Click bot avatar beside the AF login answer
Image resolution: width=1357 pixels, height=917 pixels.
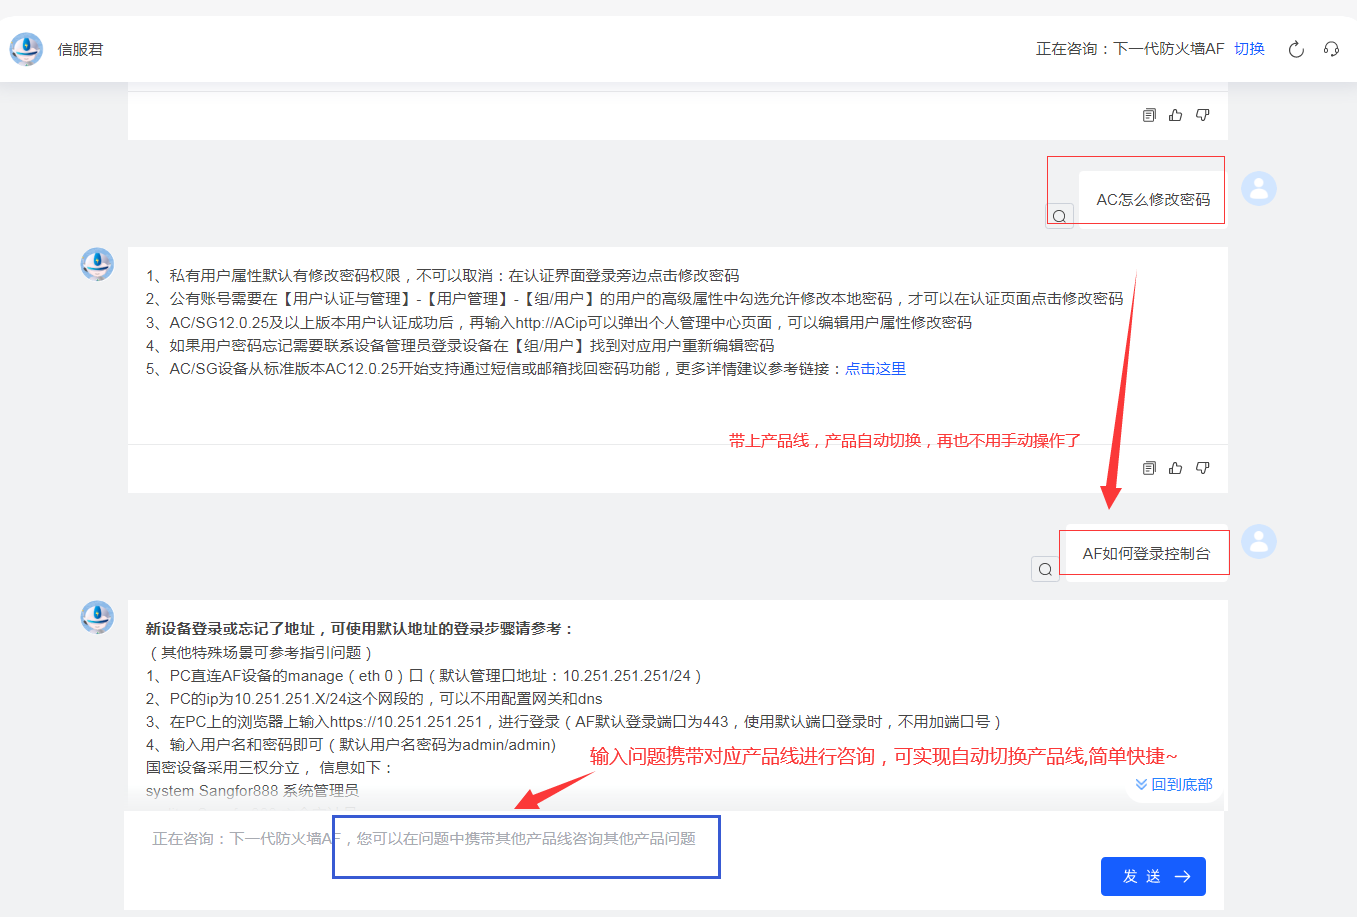pyautogui.click(x=97, y=617)
